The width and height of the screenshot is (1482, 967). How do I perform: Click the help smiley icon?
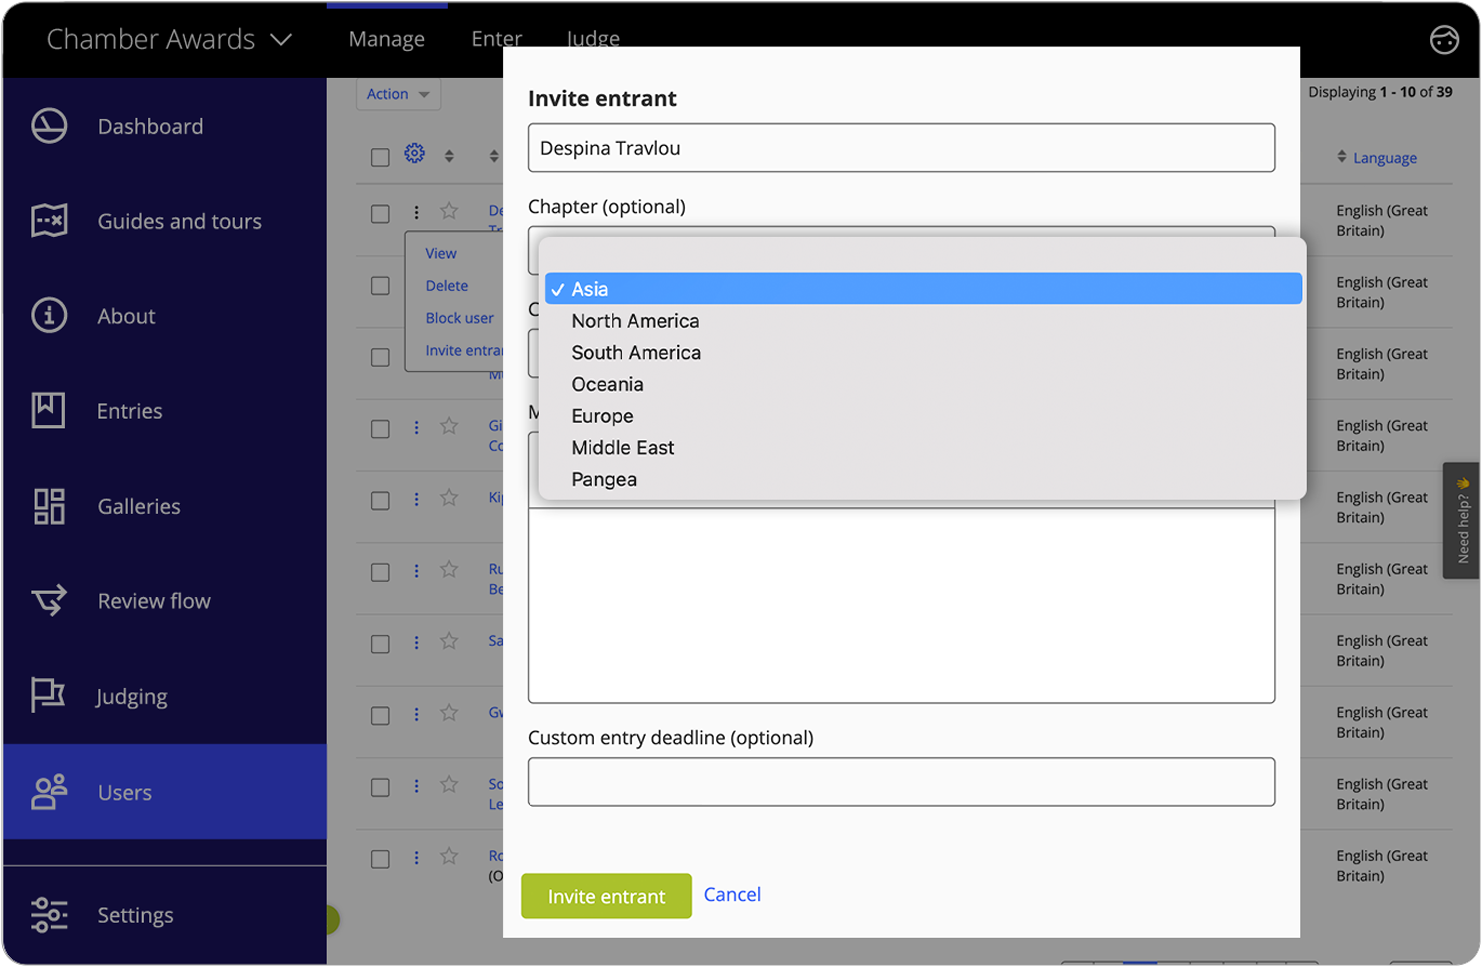click(1444, 40)
